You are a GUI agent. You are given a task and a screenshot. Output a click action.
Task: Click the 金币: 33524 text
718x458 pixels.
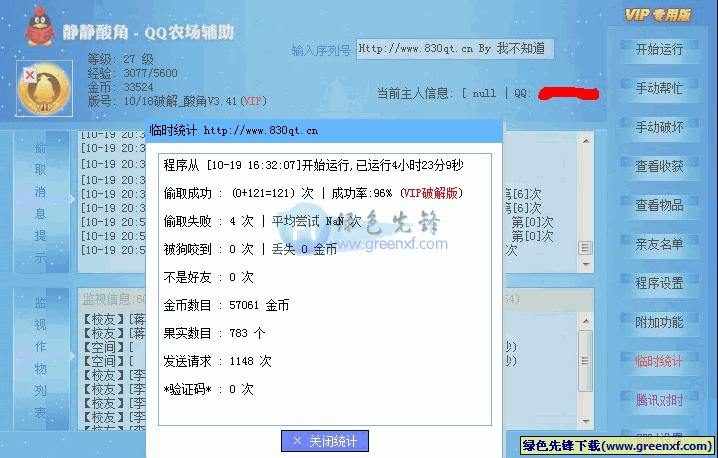point(120,87)
